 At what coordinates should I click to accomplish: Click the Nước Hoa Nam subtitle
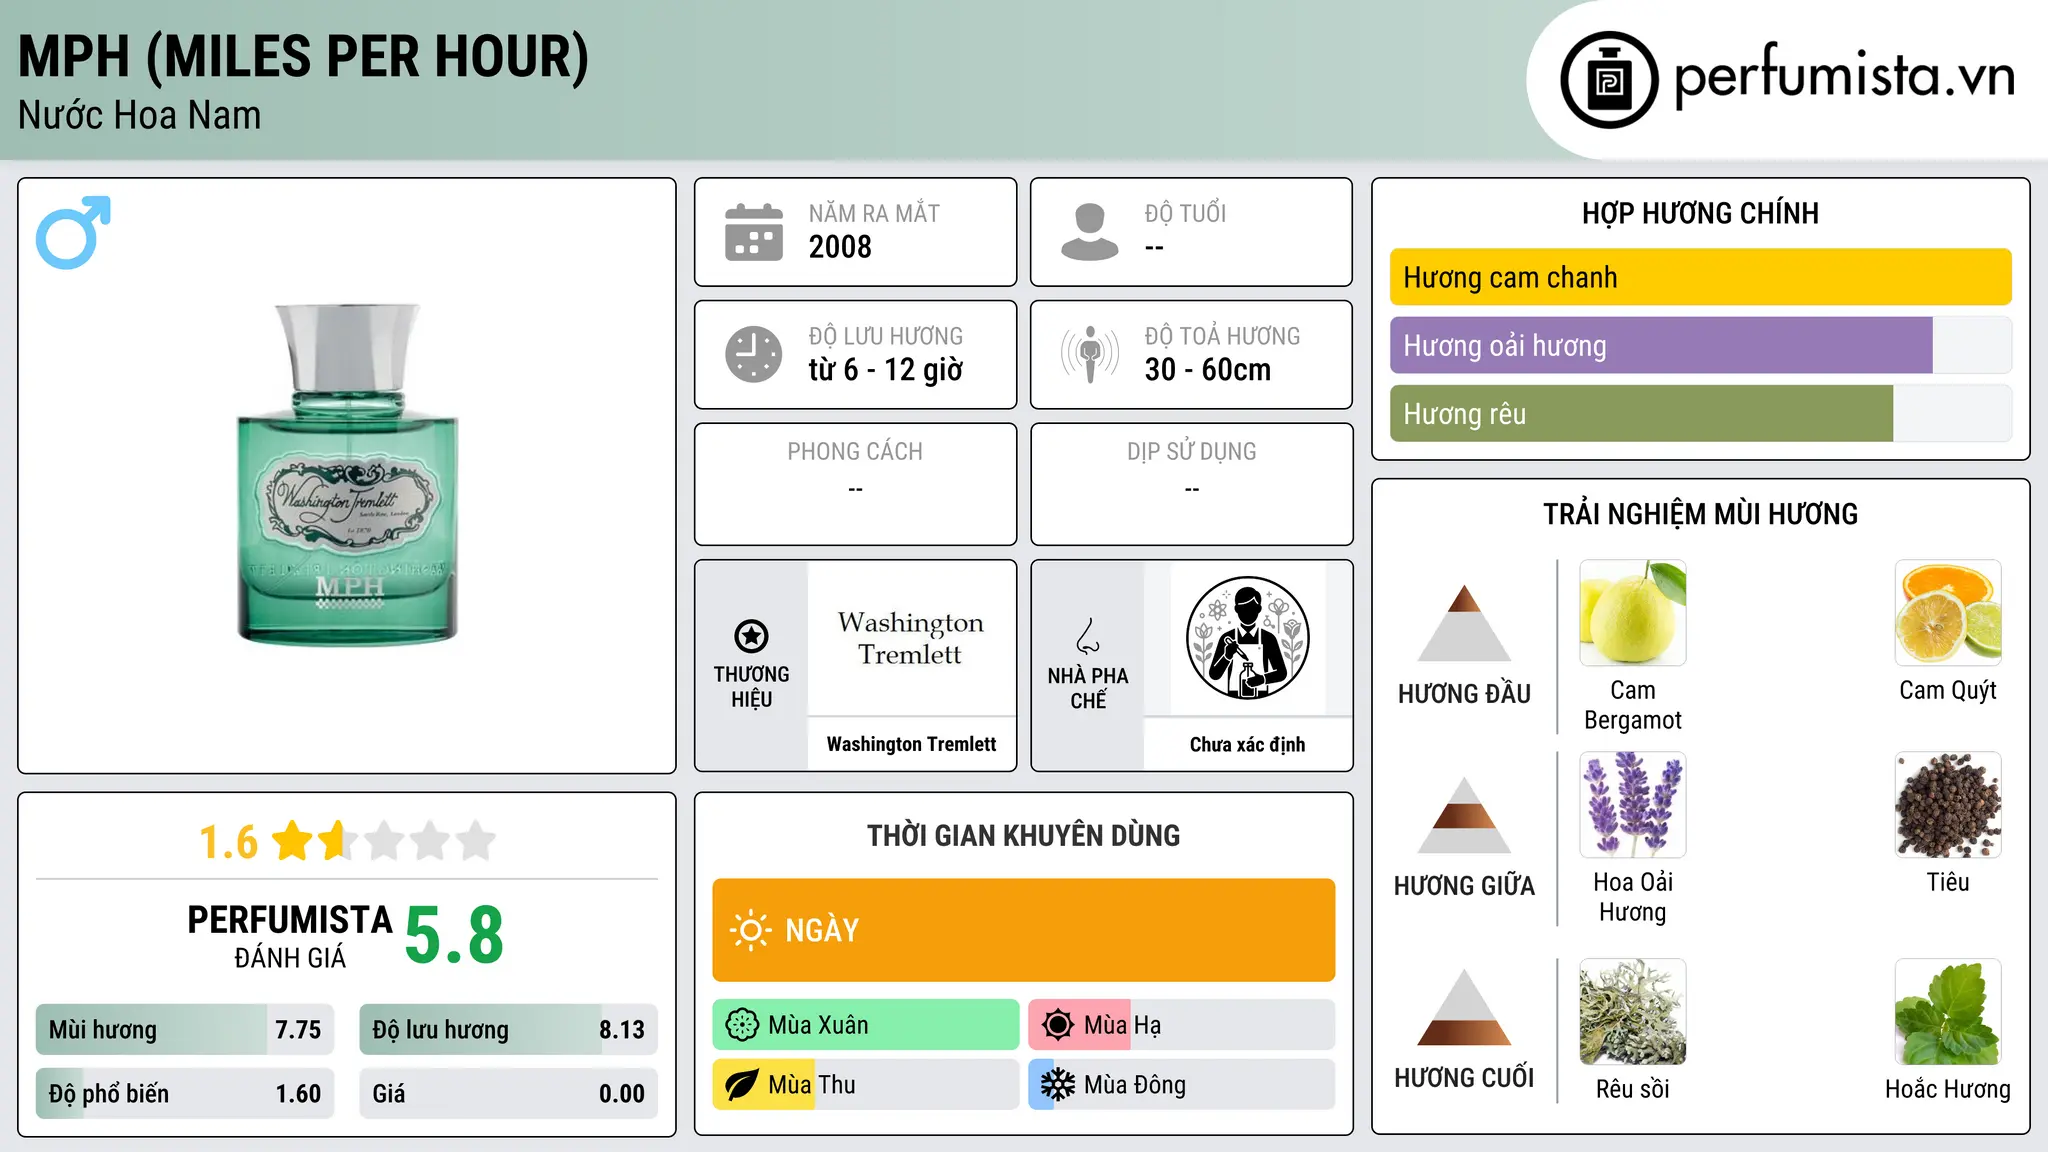[x=140, y=115]
